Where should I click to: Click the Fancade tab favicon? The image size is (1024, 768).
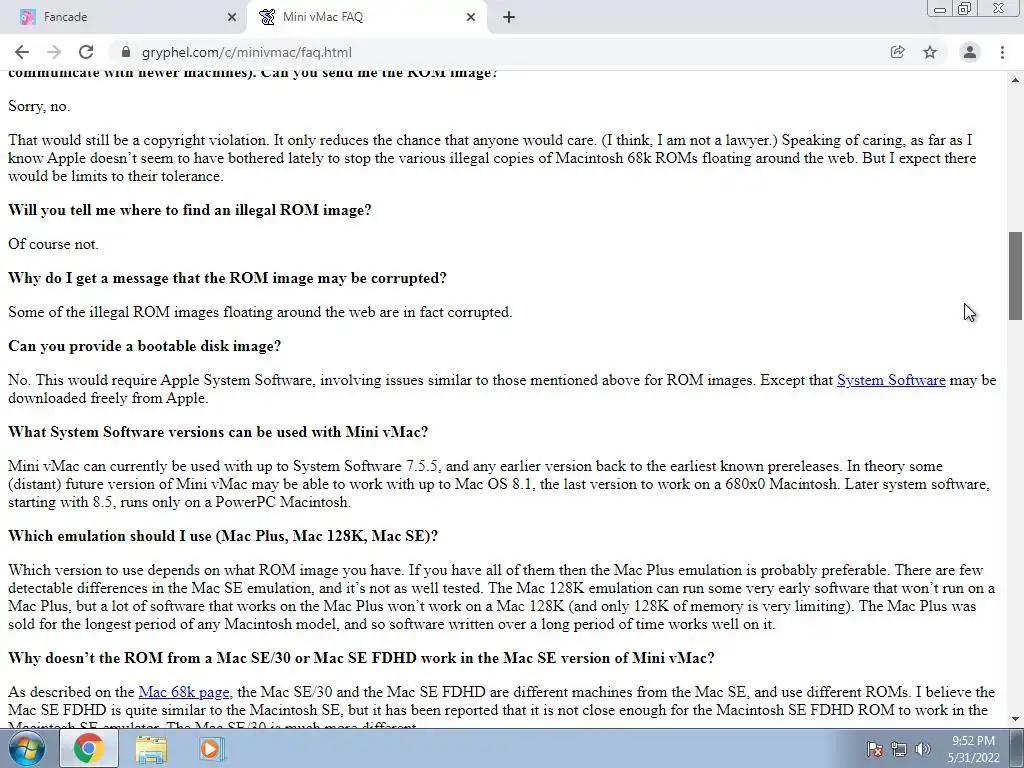27,17
